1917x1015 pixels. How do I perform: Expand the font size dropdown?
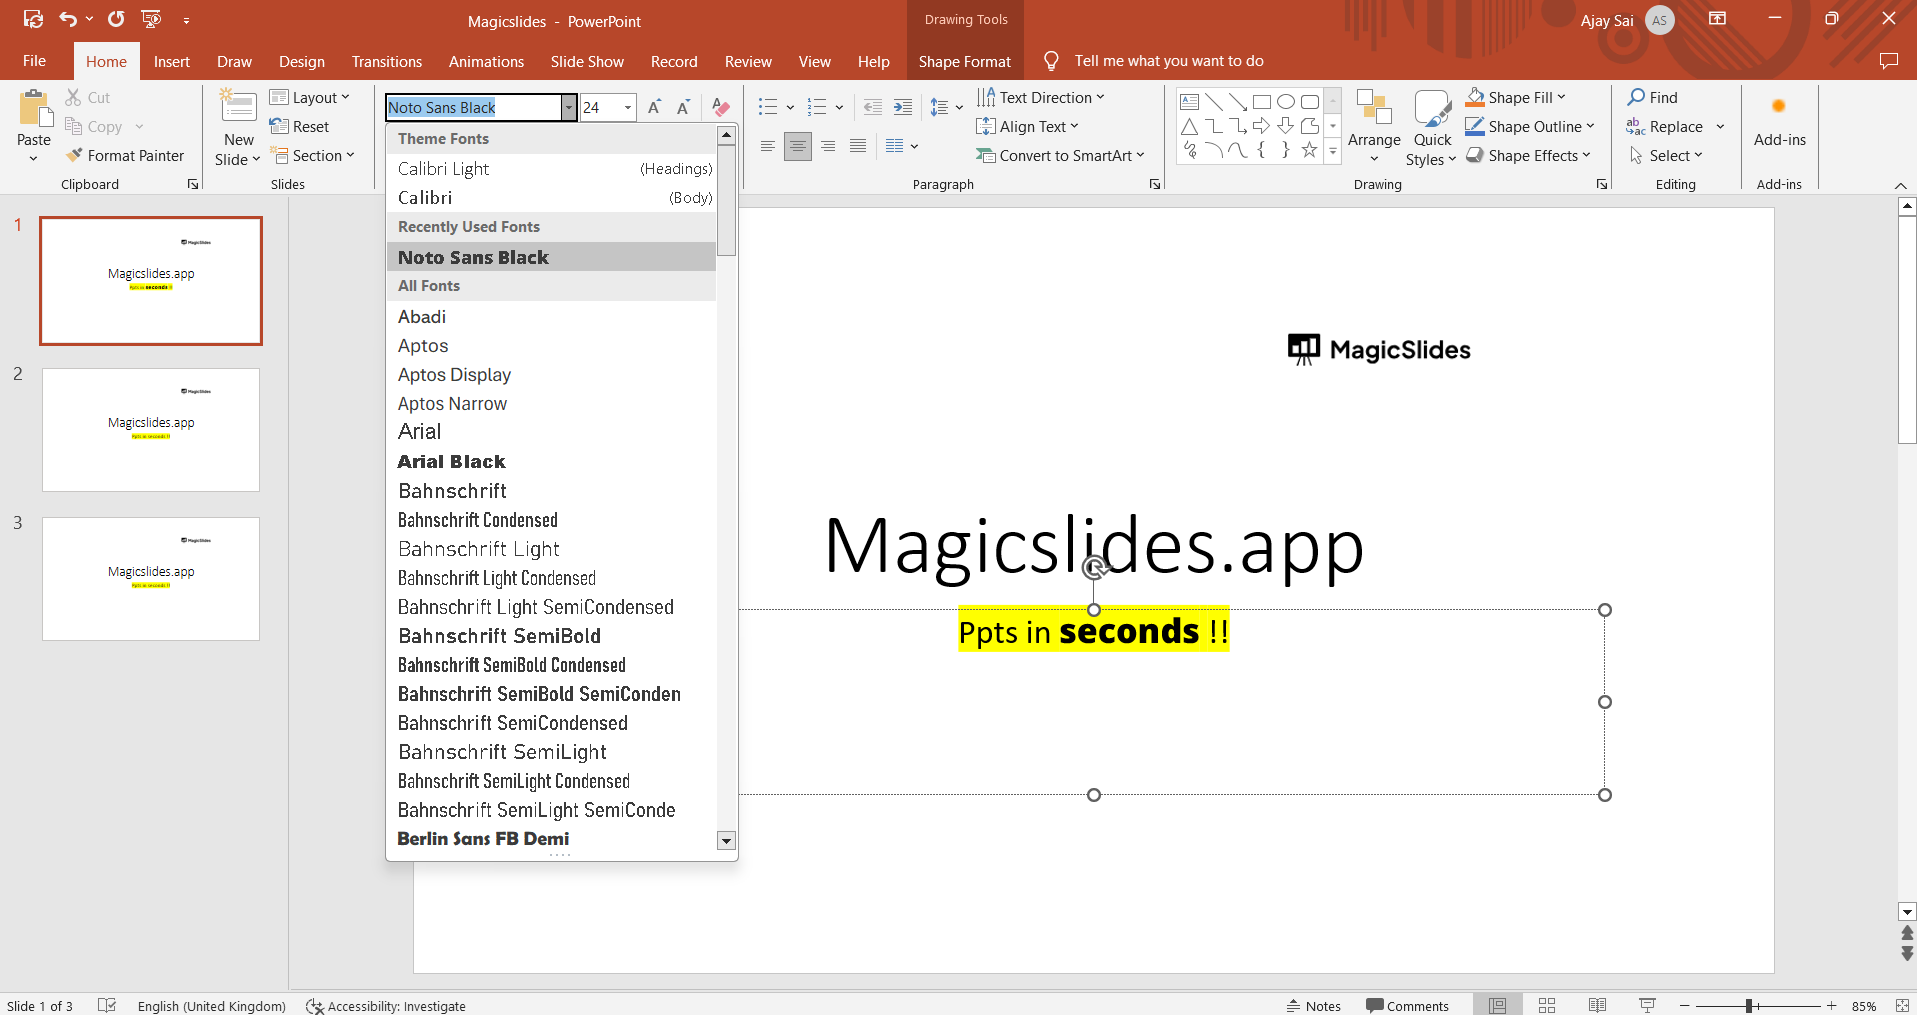pyautogui.click(x=628, y=108)
